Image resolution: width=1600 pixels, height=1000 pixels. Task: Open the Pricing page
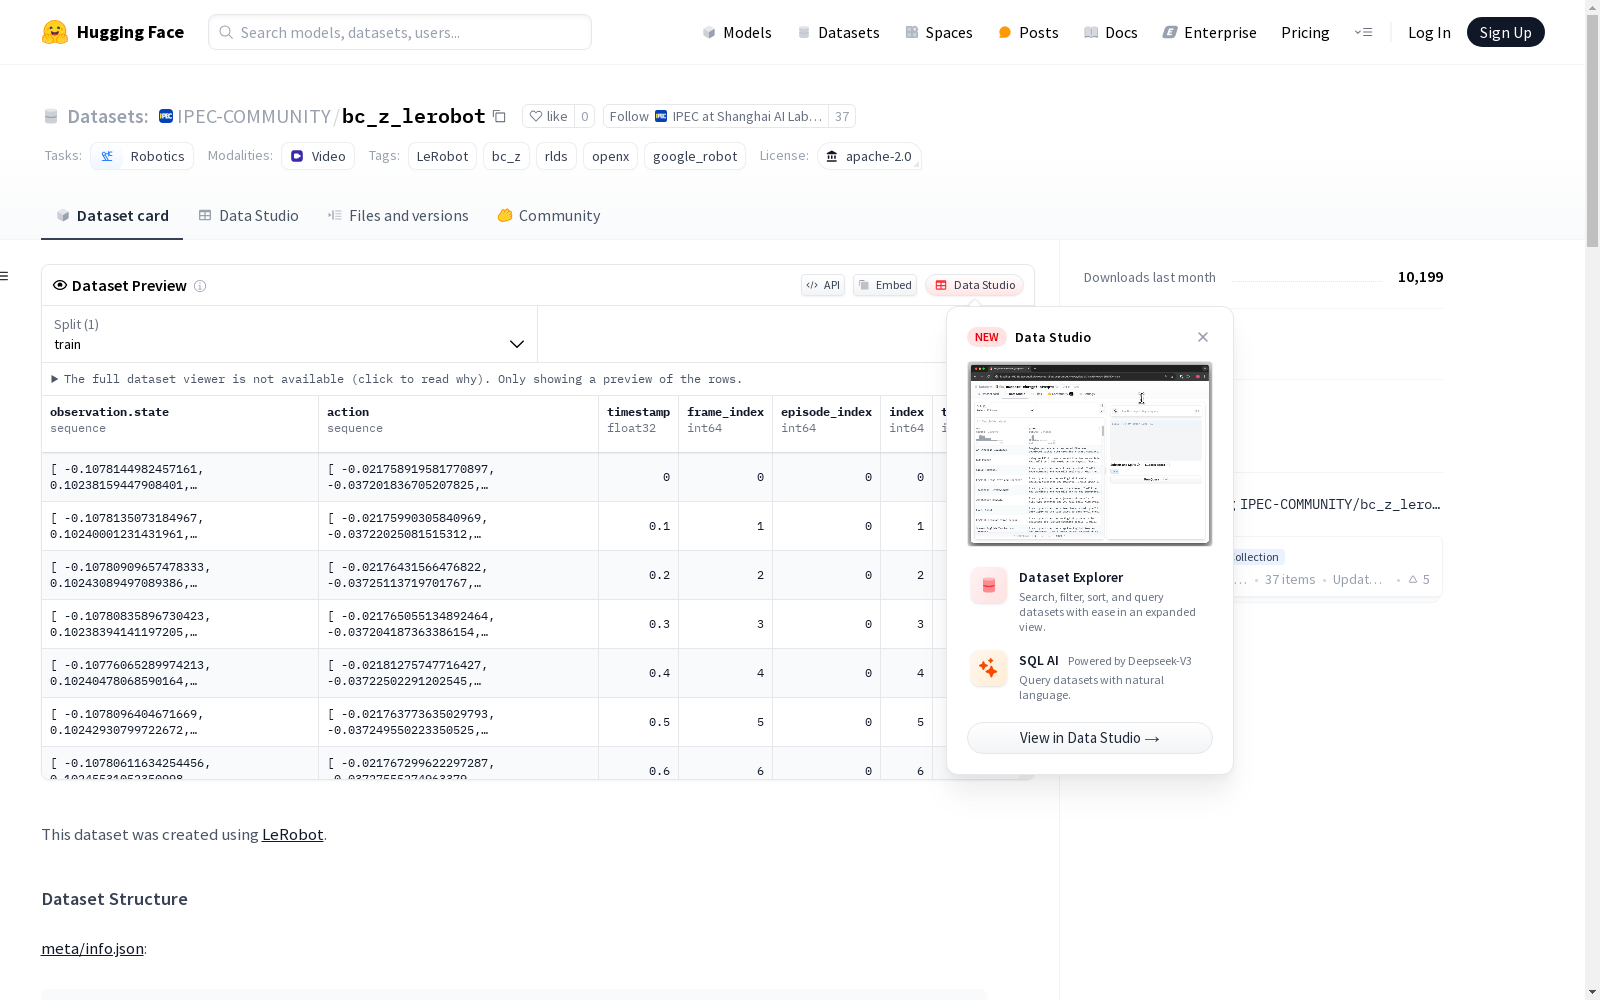click(x=1305, y=32)
